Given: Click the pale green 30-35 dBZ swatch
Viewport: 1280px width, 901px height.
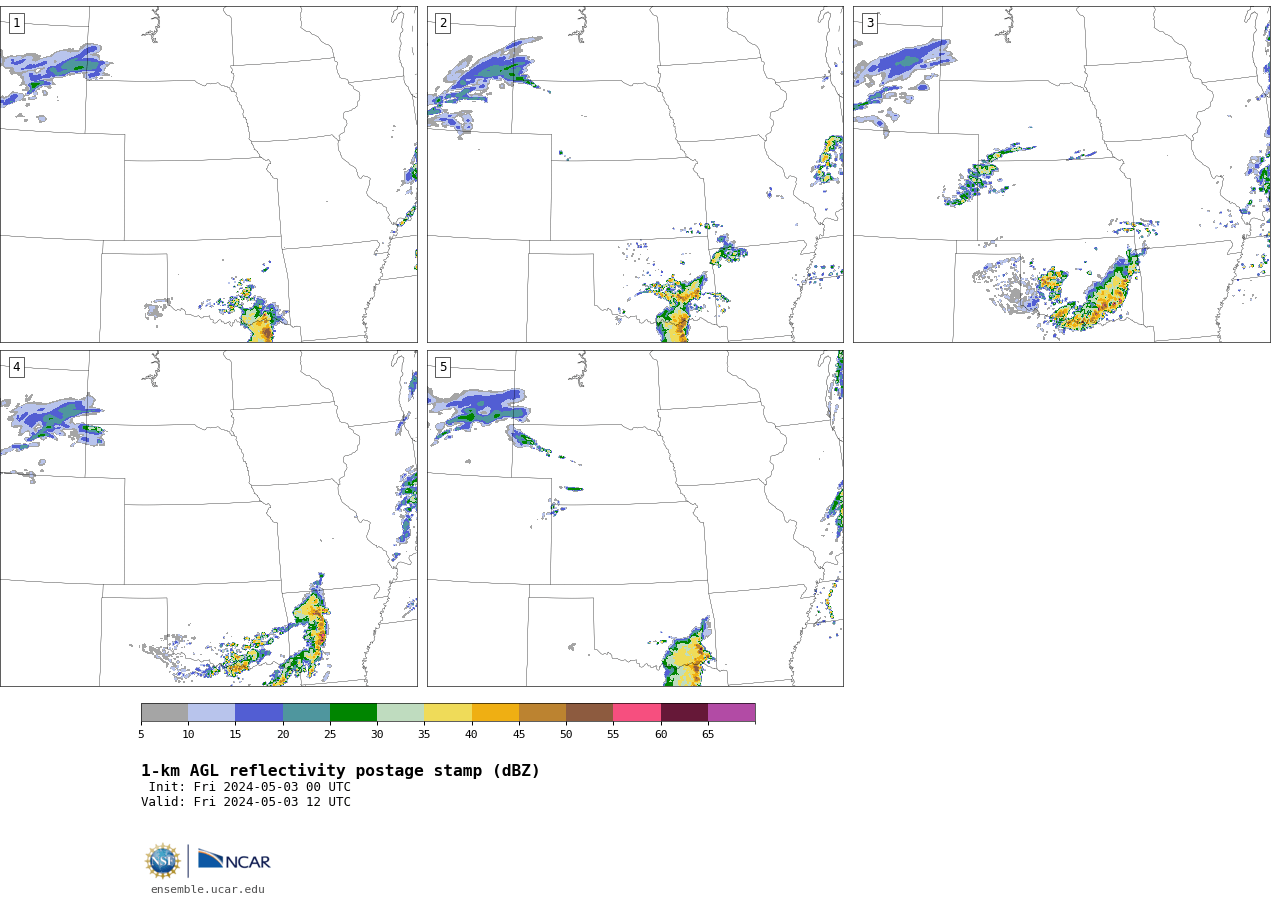Looking at the screenshot, I should pos(400,713).
